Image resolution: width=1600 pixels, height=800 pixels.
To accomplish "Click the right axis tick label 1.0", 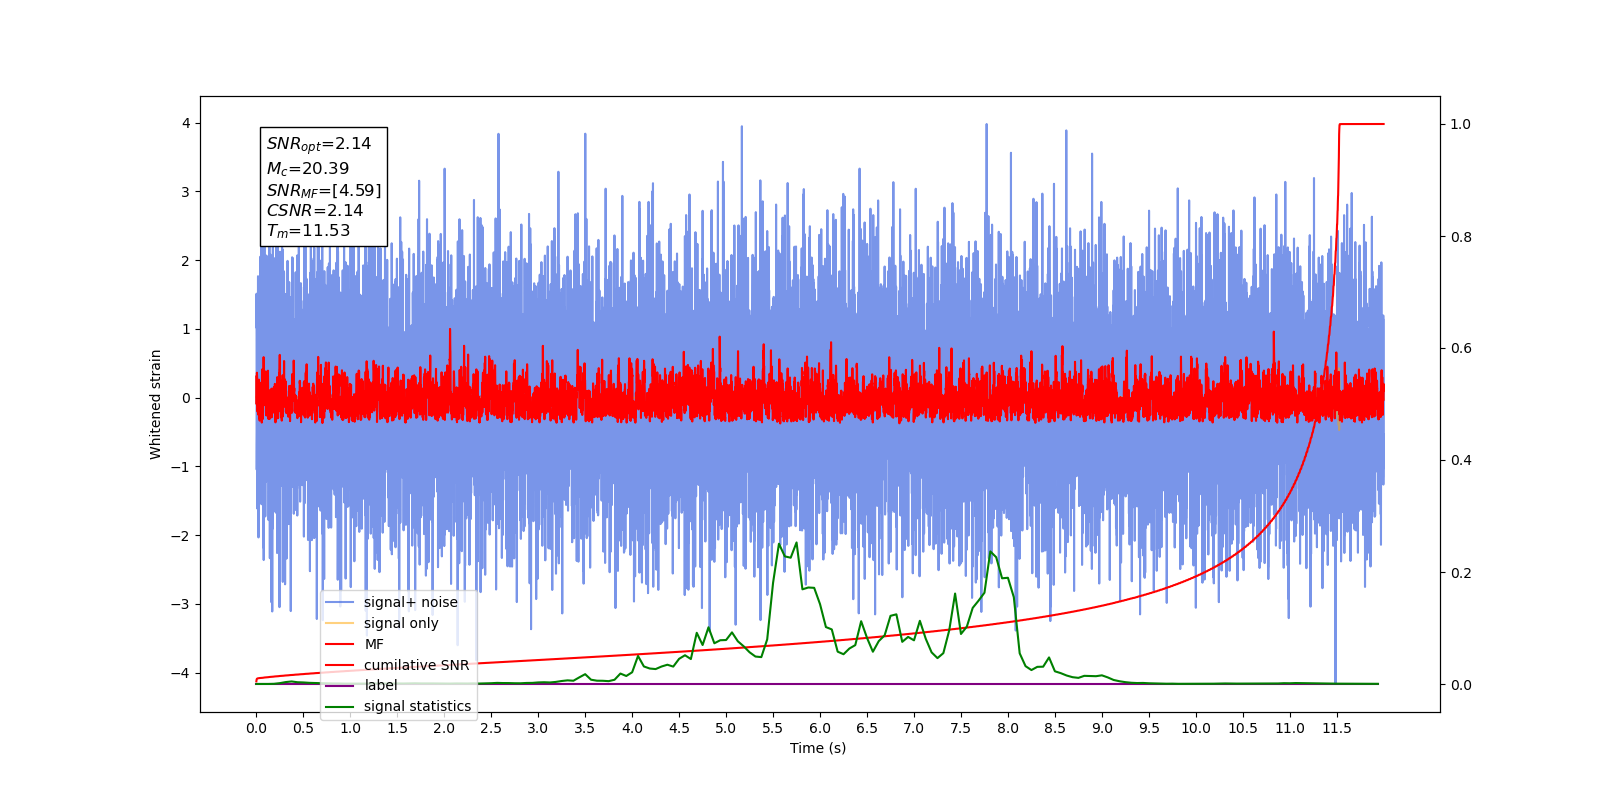I will point(1461,125).
